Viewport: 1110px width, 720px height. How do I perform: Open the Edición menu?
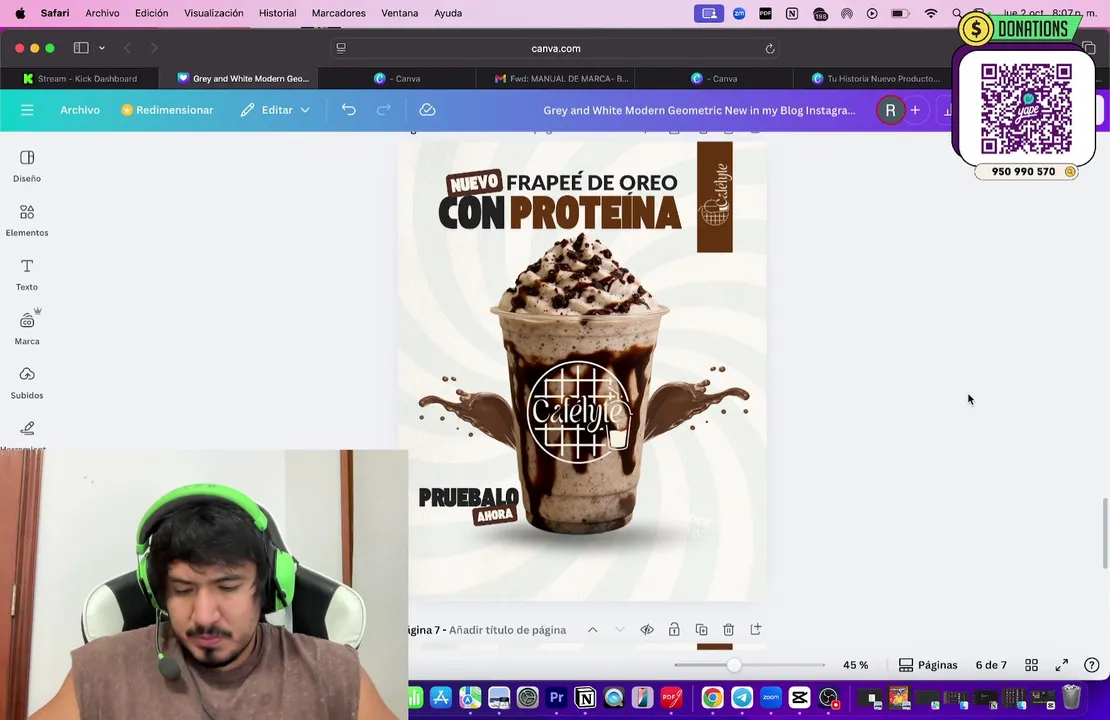pos(151,13)
